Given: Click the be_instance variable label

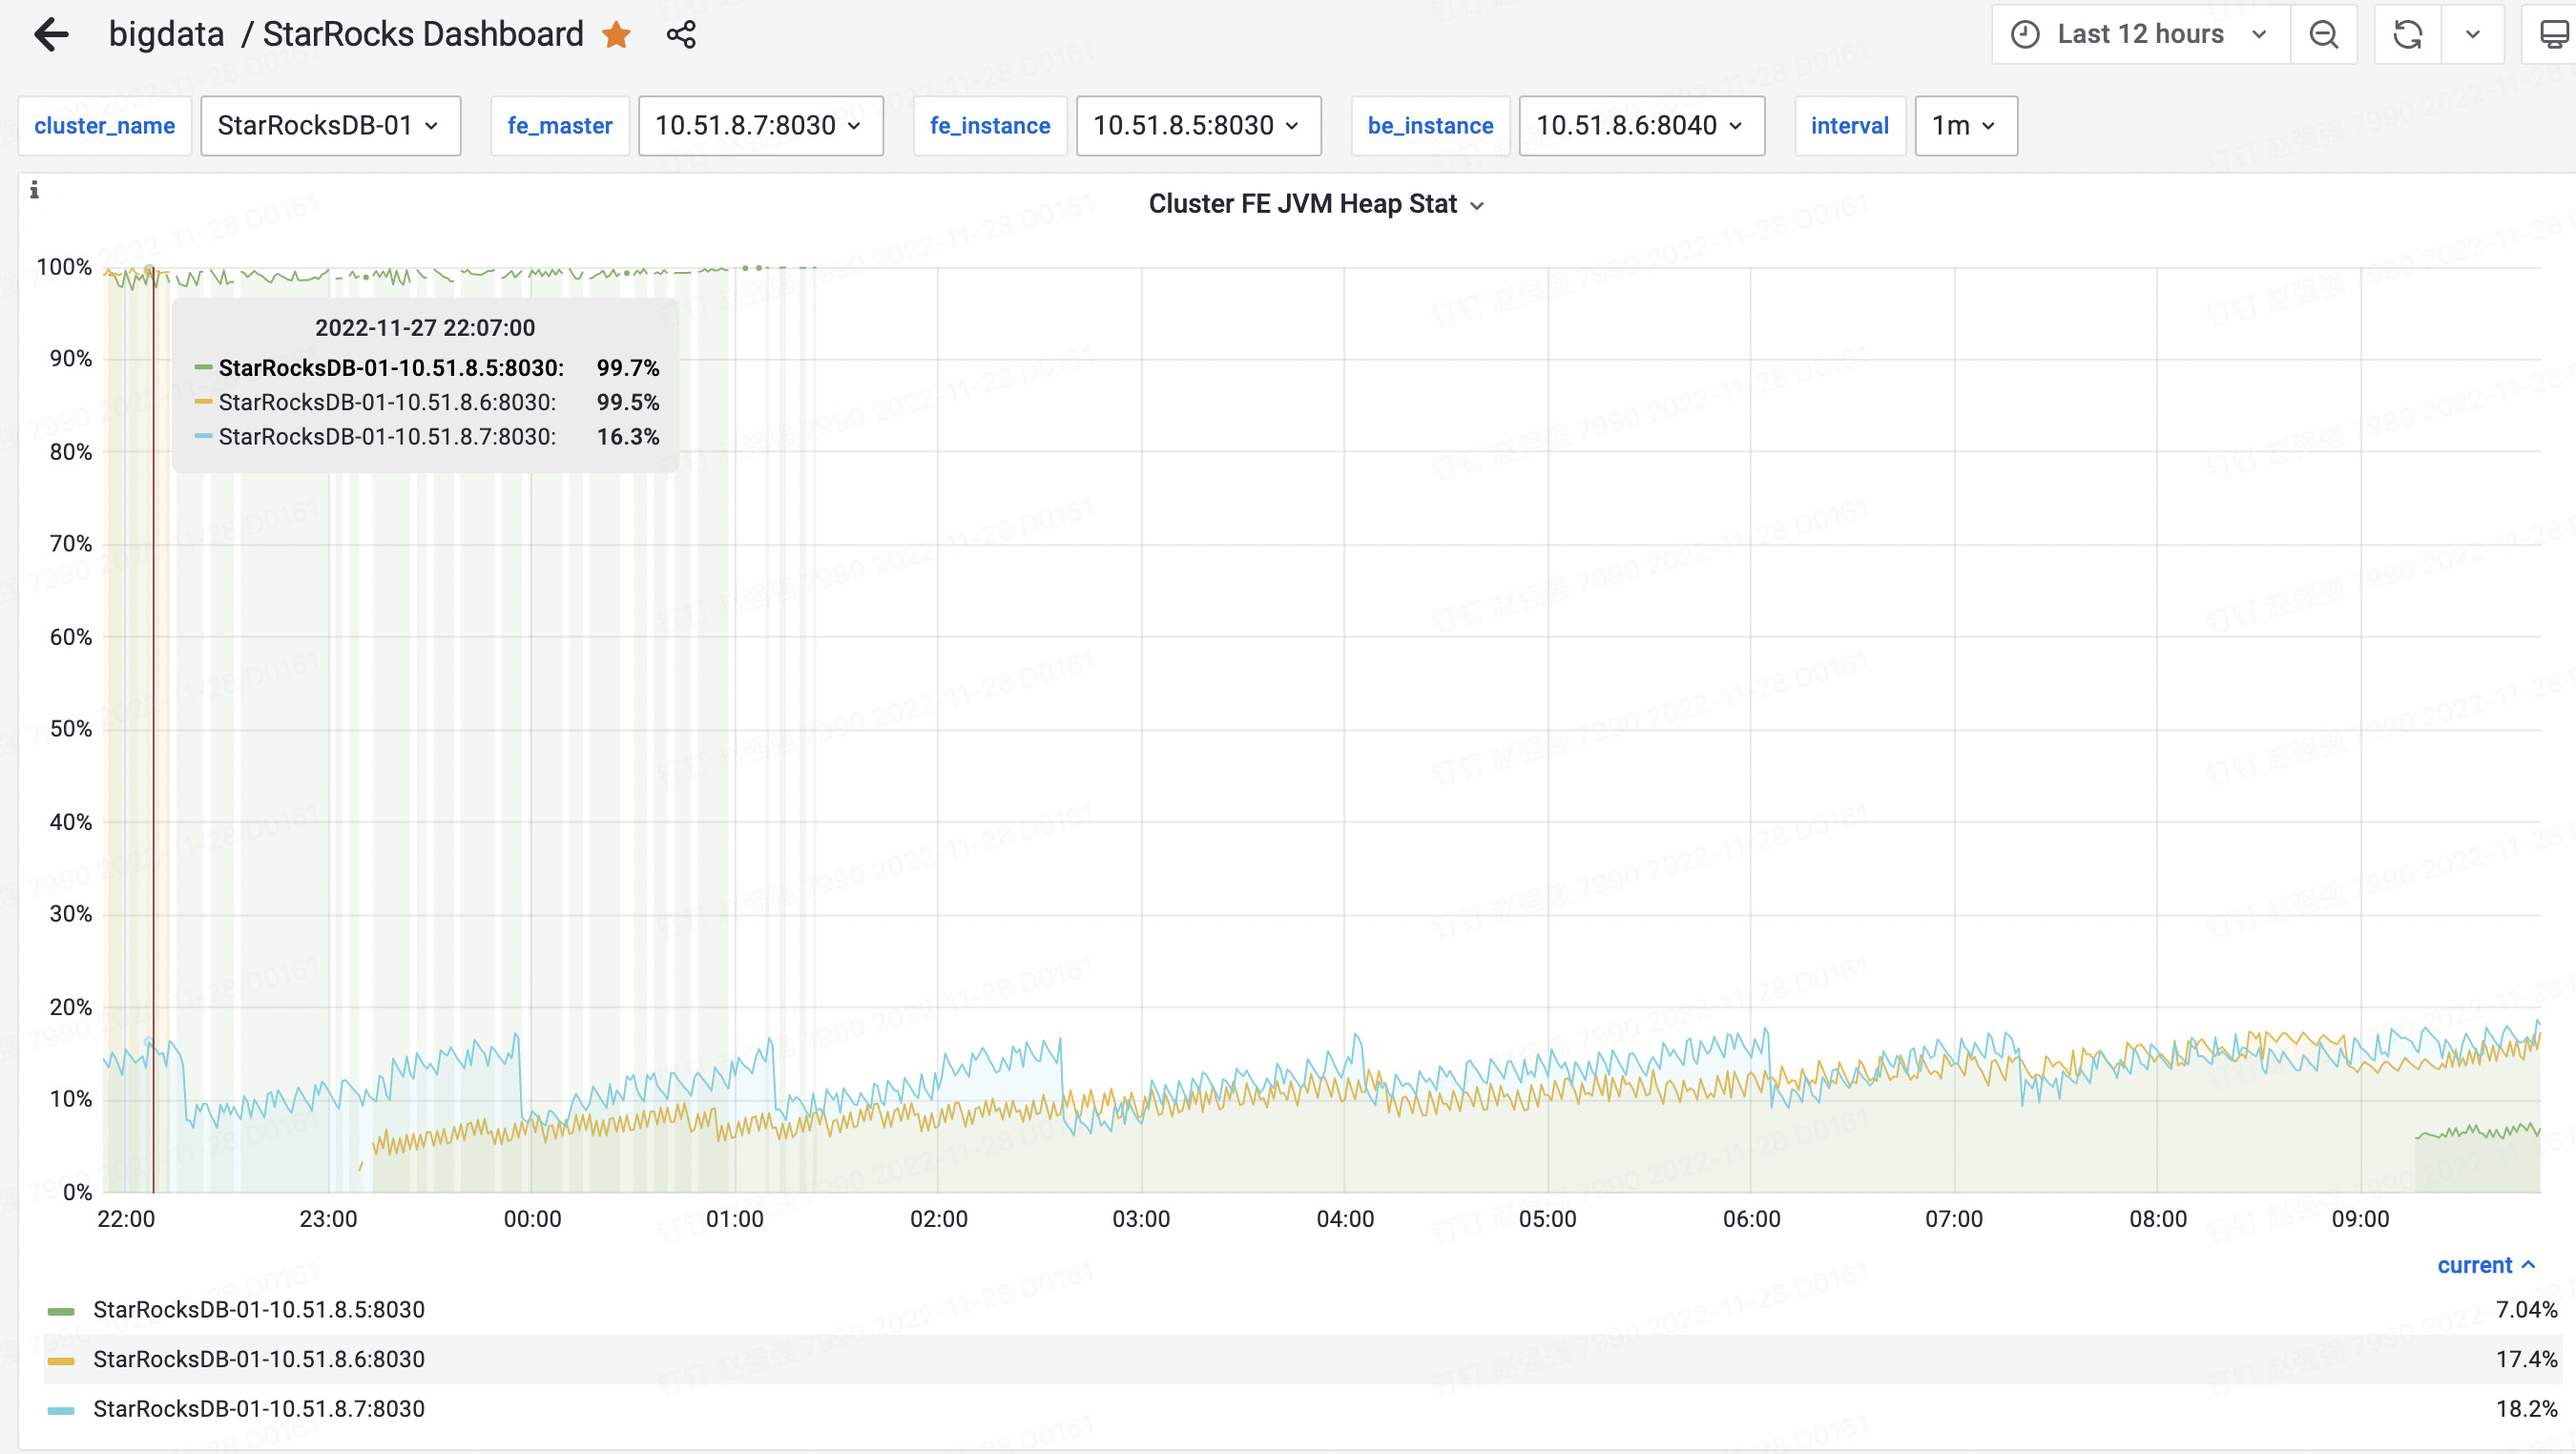Looking at the screenshot, I should point(1430,126).
